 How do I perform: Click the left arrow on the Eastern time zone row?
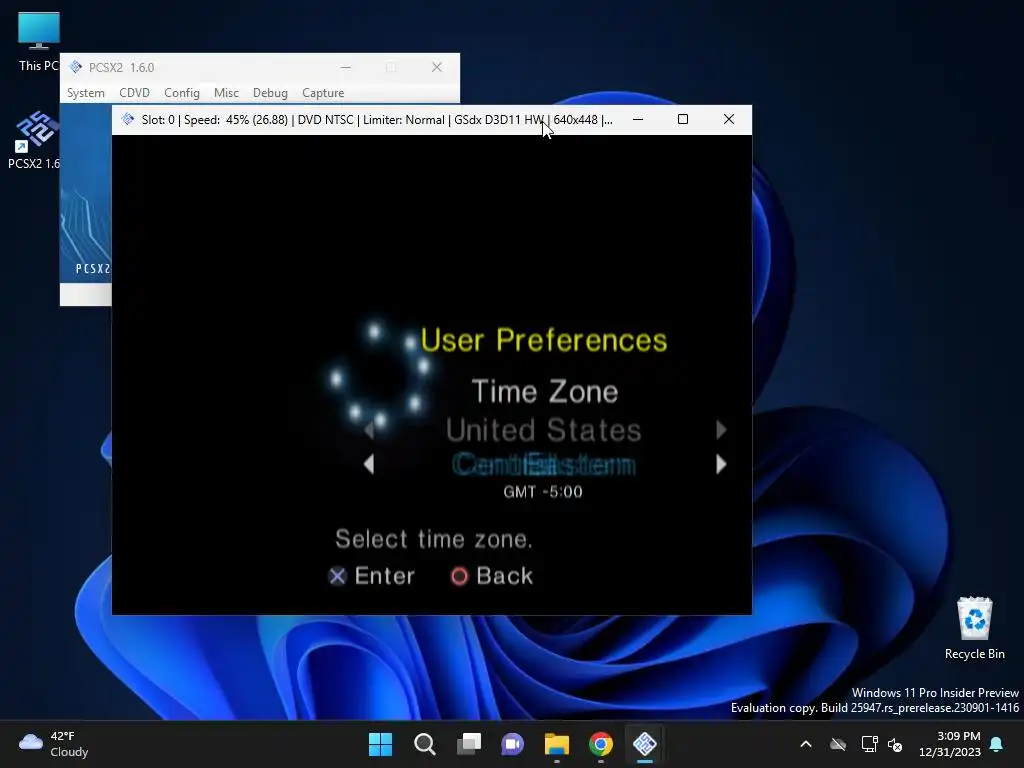coord(369,464)
